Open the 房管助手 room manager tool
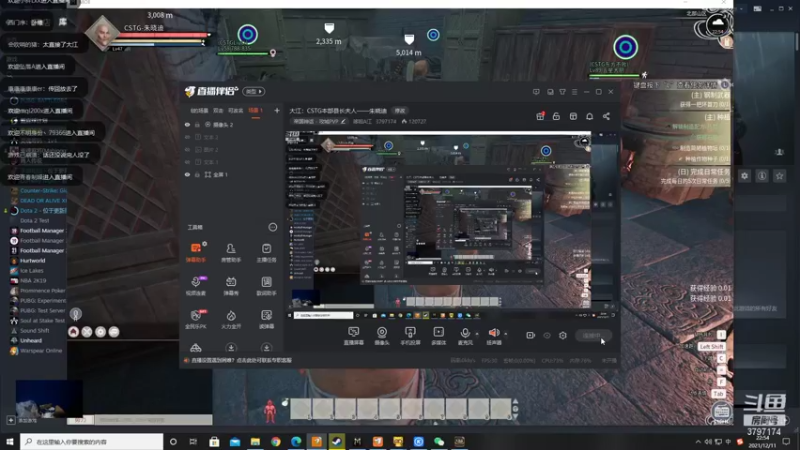This screenshot has height=450, width=800. tap(231, 252)
